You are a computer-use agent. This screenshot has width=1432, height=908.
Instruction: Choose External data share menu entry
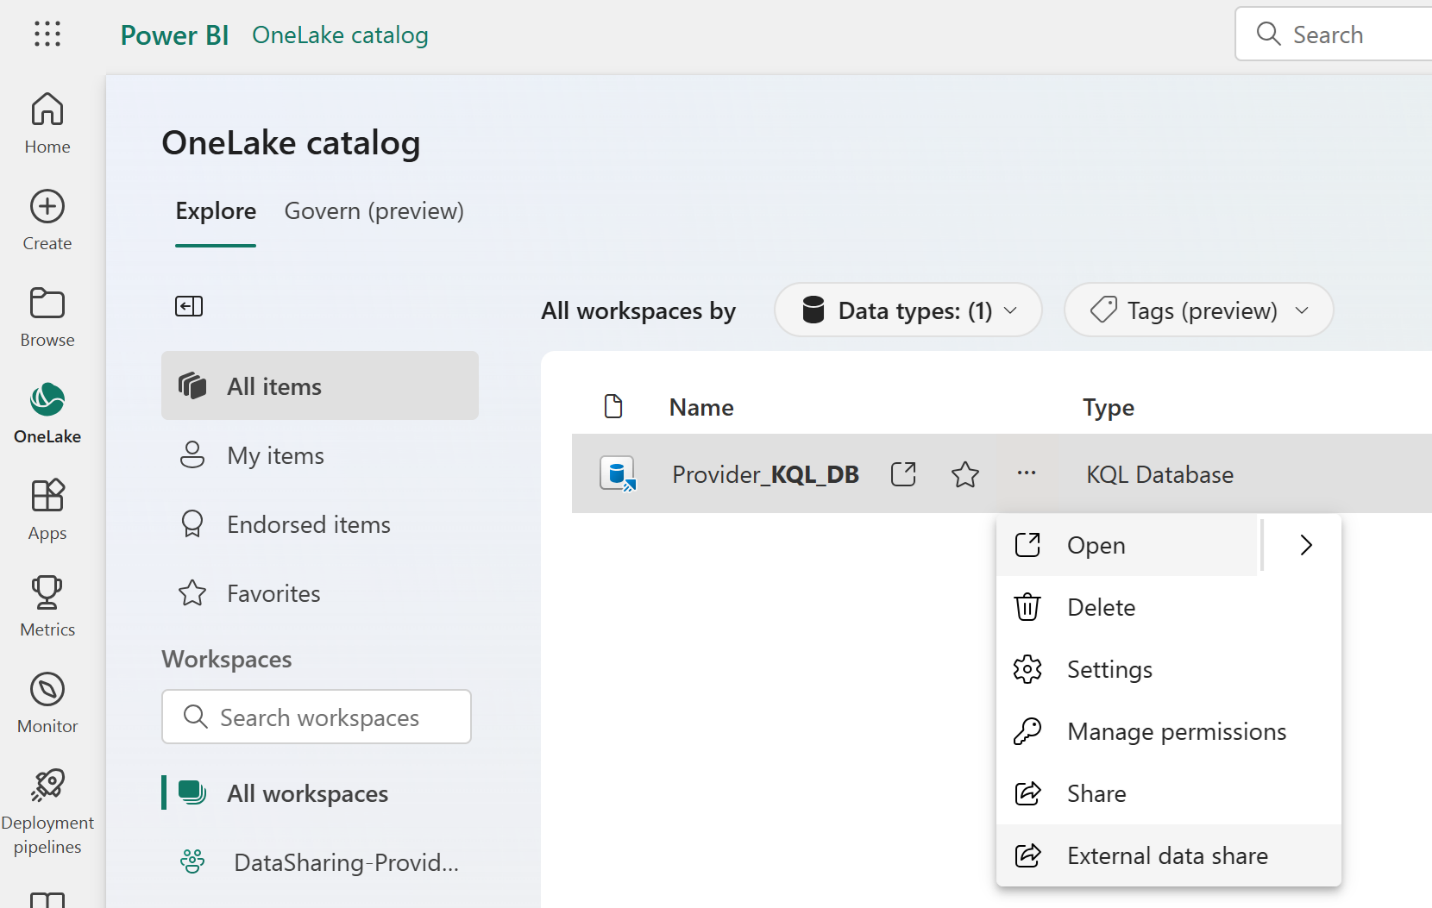1168,855
